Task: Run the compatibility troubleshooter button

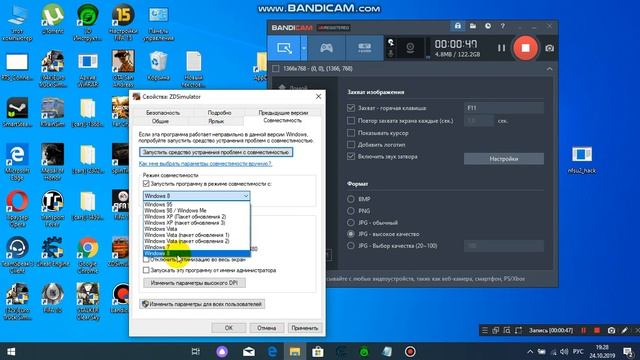Action: [216, 152]
